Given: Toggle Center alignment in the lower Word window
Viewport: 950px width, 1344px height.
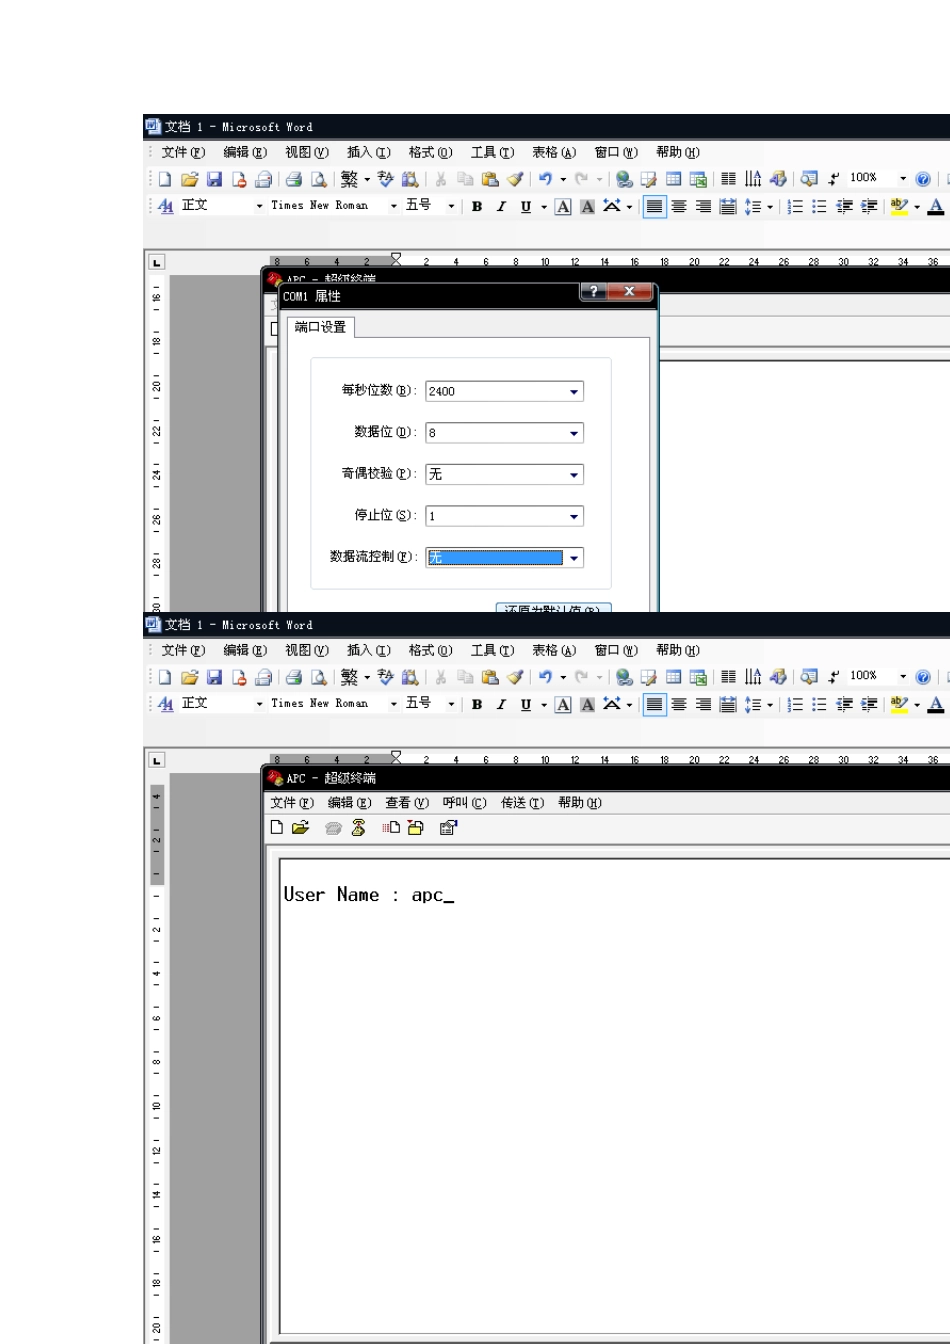Looking at the screenshot, I should coord(679,705).
